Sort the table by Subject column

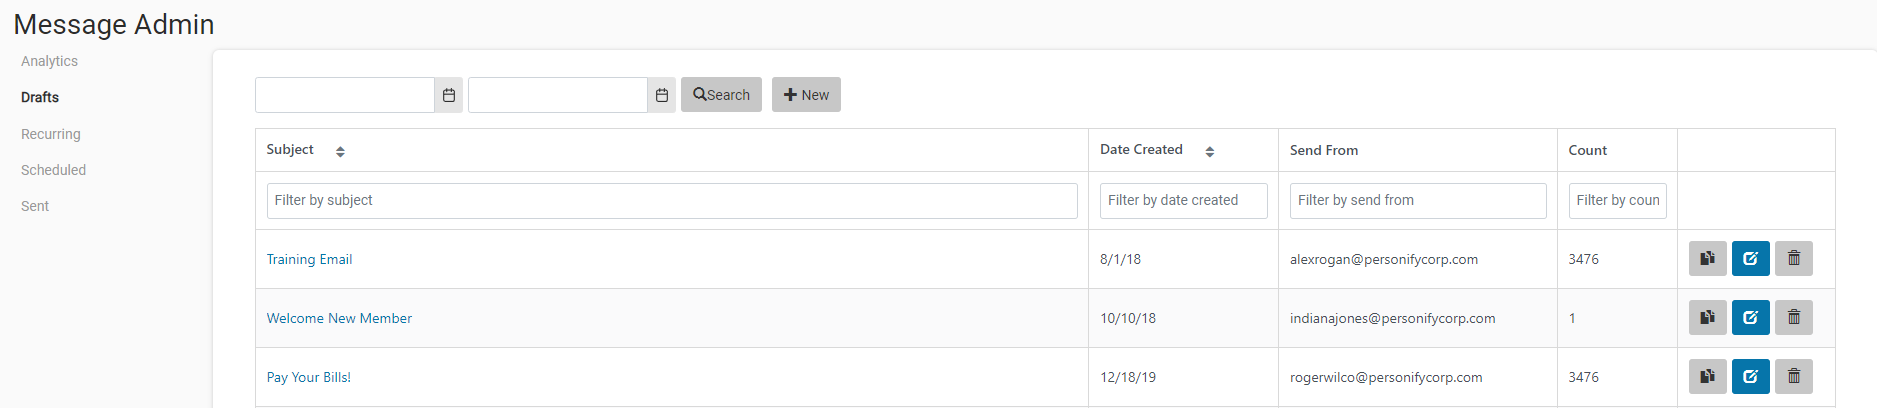pos(340,151)
